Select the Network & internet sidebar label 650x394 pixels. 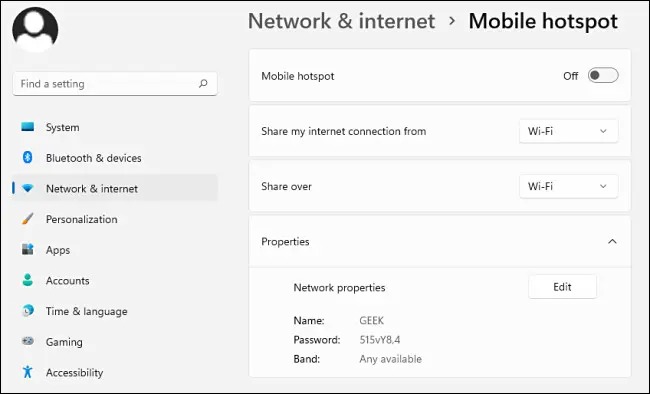pyautogui.click(x=92, y=189)
